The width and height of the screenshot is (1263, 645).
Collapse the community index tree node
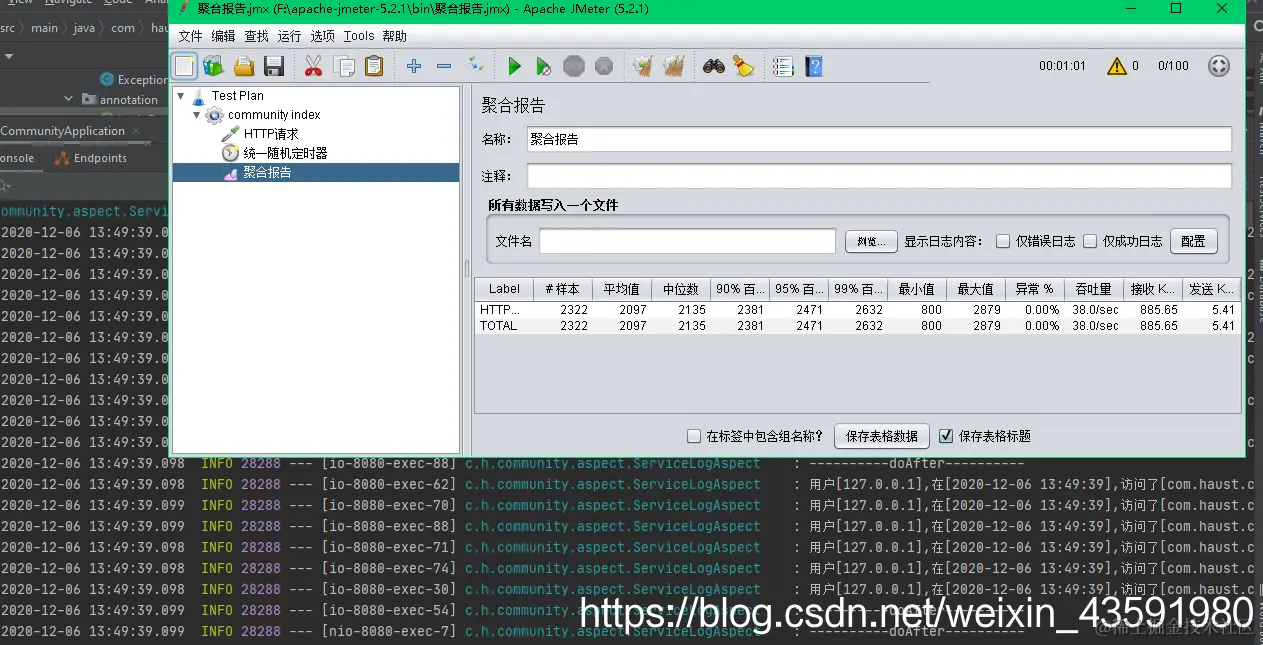tap(196, 115)
